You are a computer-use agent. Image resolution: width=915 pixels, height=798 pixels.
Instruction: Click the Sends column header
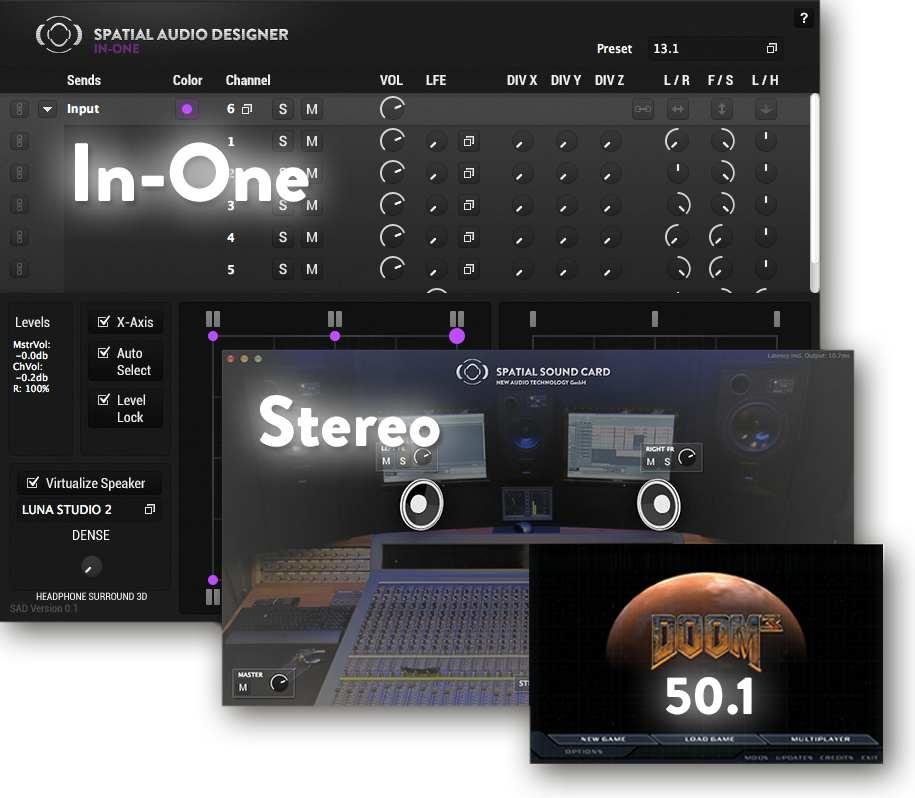pyautogui.click(x=84, y=80)
